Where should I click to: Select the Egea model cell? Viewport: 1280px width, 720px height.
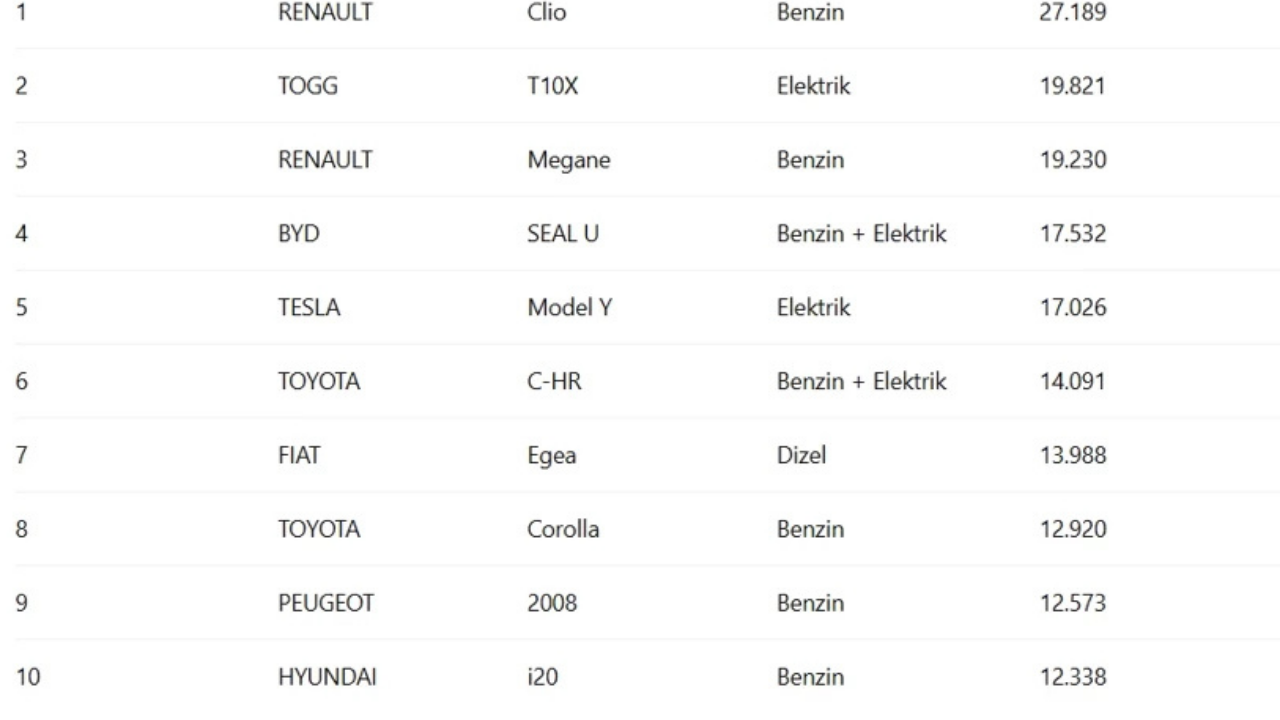[x=552, y=457]
